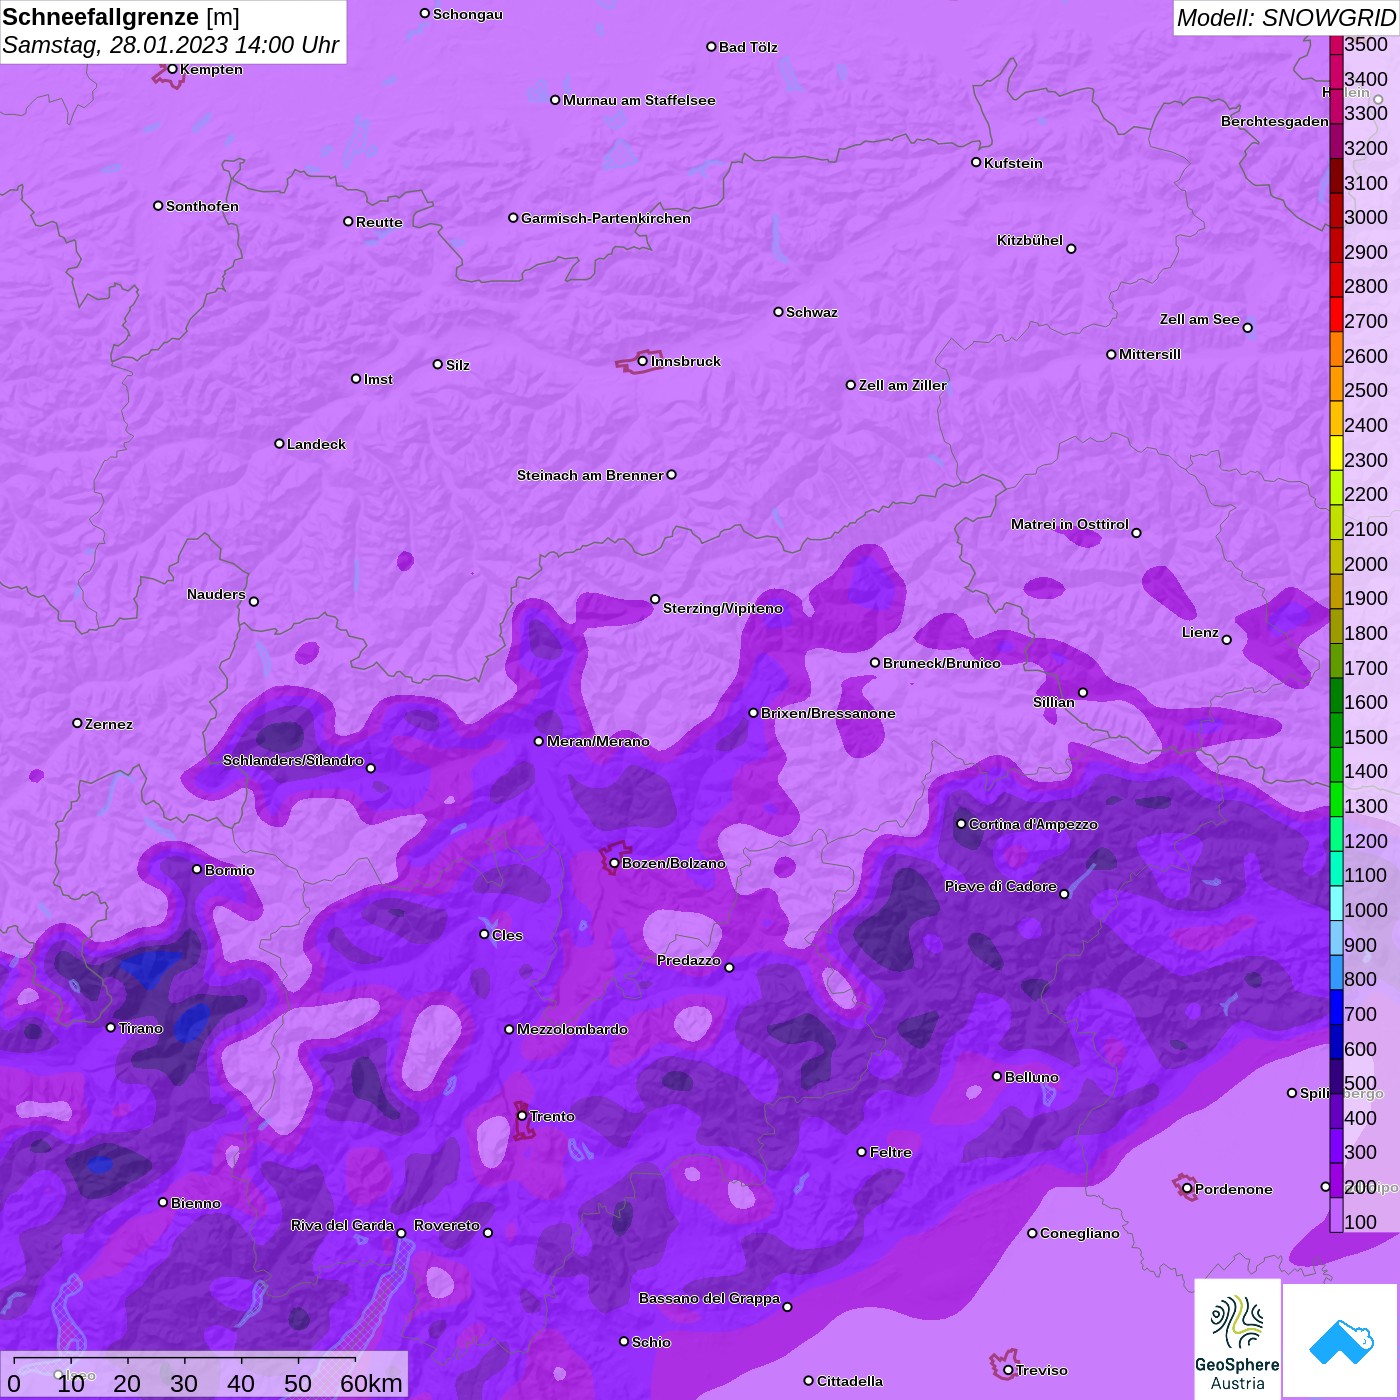
Task: Click the date Samstag, 28.01.2023 14:00 Uhr
Action: pos(171,45)
